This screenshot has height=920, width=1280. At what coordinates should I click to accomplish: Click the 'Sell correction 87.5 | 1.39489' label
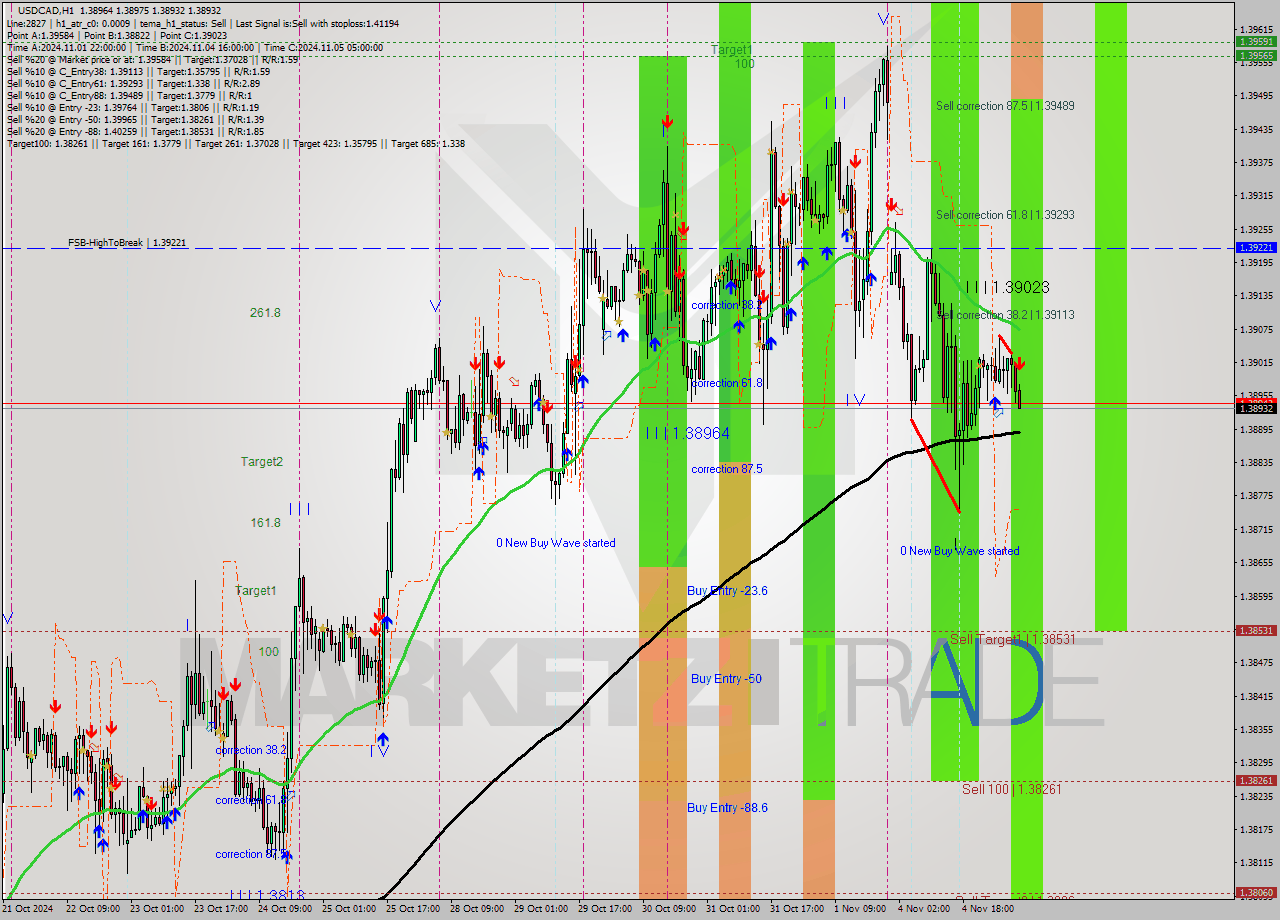click(x=1005, y=105)
